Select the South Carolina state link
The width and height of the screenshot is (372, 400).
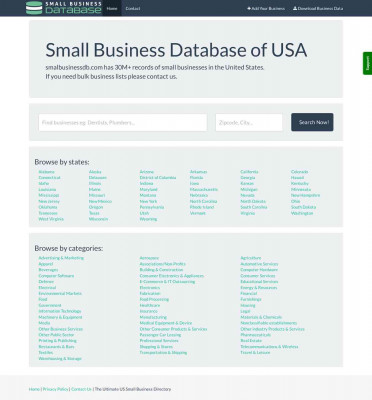254,207
